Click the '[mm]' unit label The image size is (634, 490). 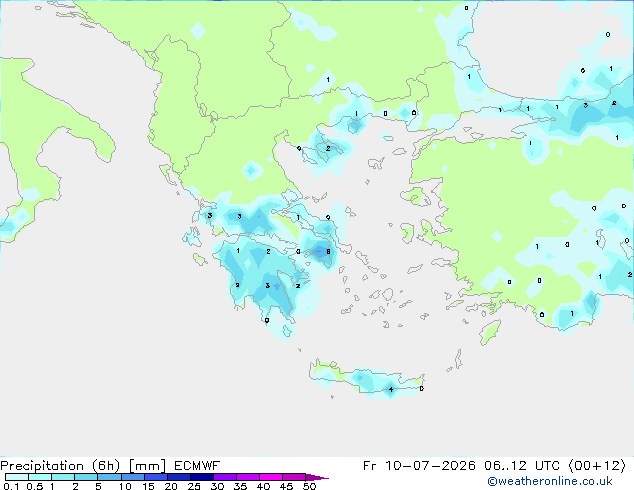[147, 466]
